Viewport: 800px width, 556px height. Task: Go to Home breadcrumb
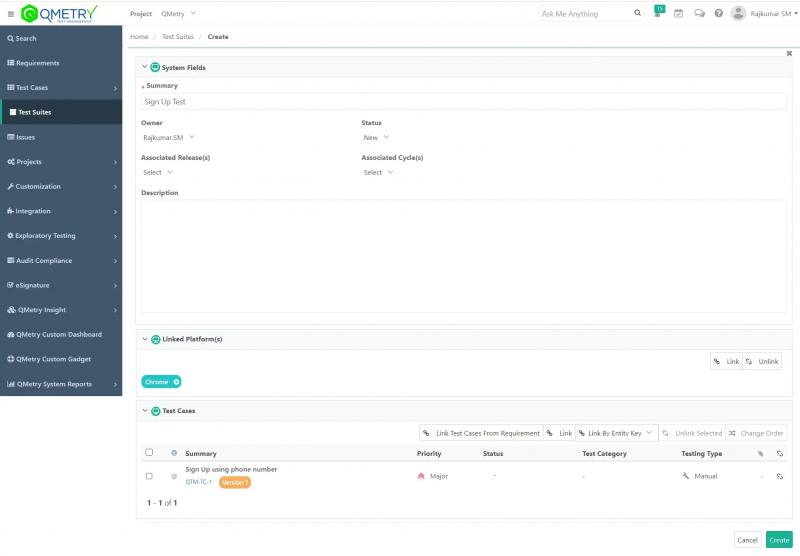[139, 37]
